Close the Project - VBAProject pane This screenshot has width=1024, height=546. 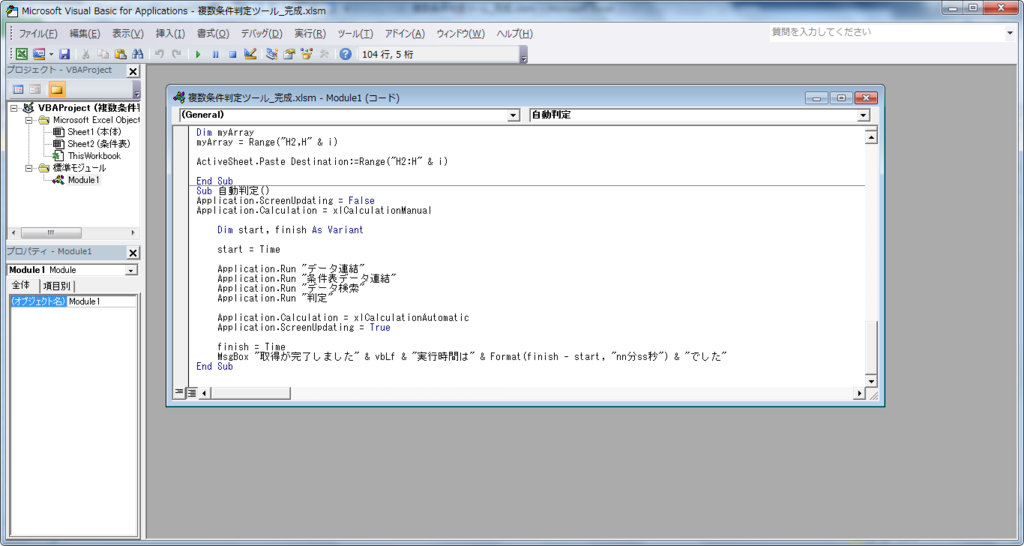(133, 71)
